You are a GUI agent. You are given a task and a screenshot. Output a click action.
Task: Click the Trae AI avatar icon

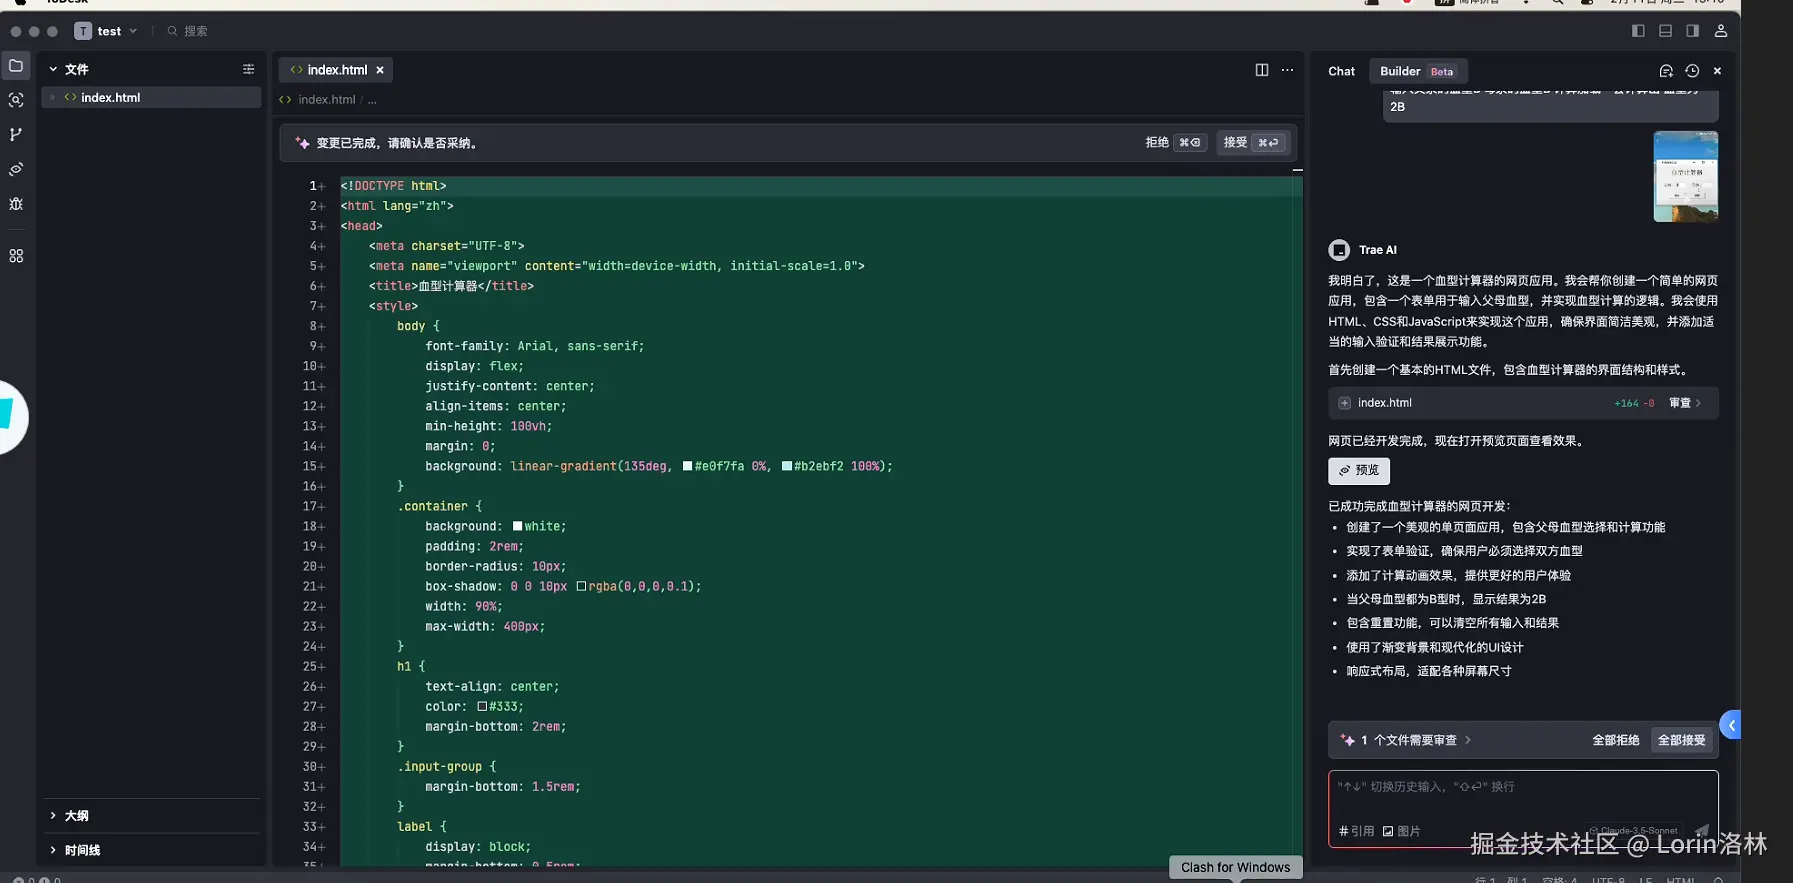(x=1339, y=250)
